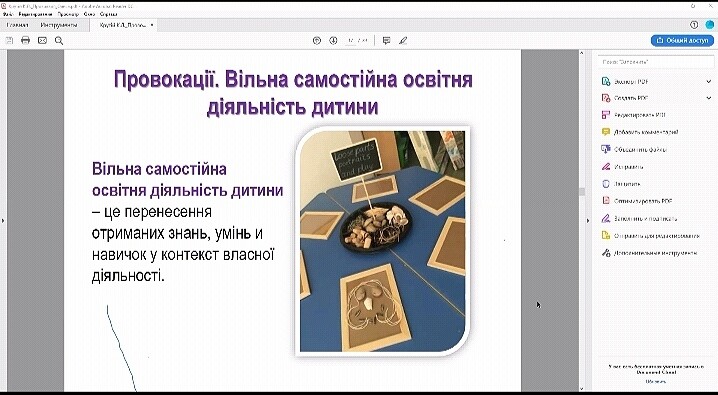Expand the Экспорт PDF chevron
This screenshot has width=718, height=395.
709,81
